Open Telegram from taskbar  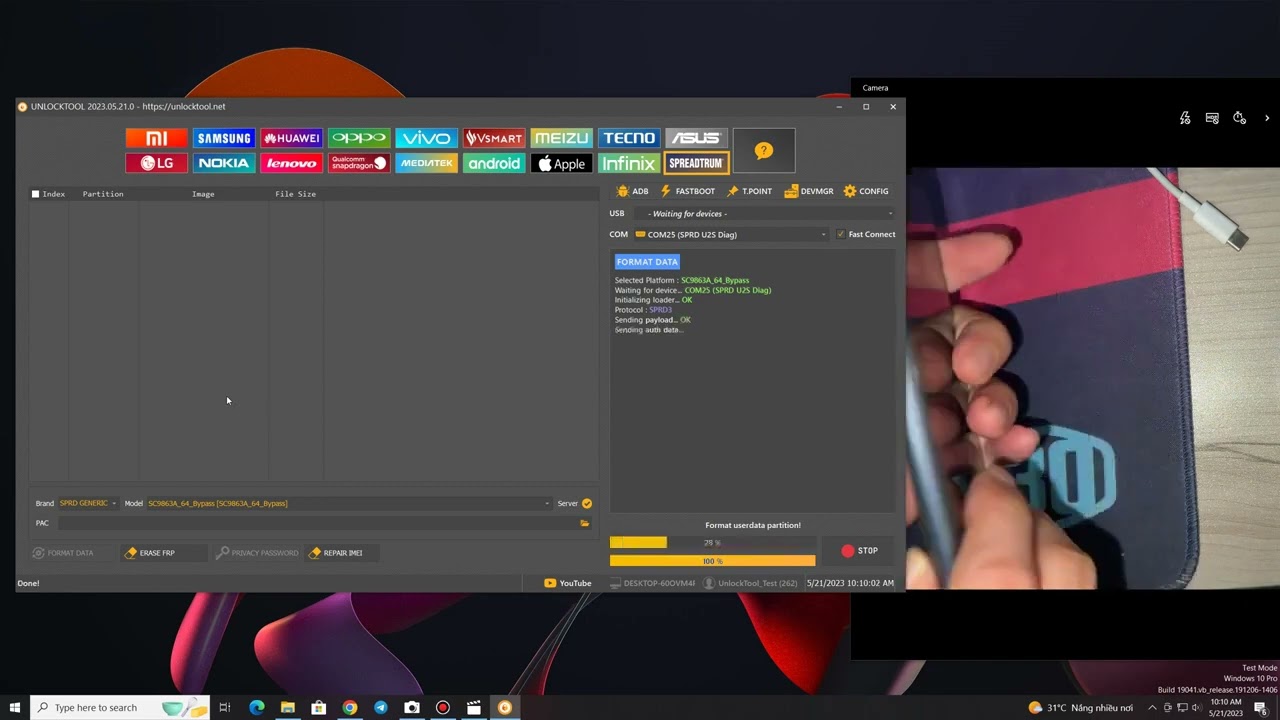coord(381,707)
